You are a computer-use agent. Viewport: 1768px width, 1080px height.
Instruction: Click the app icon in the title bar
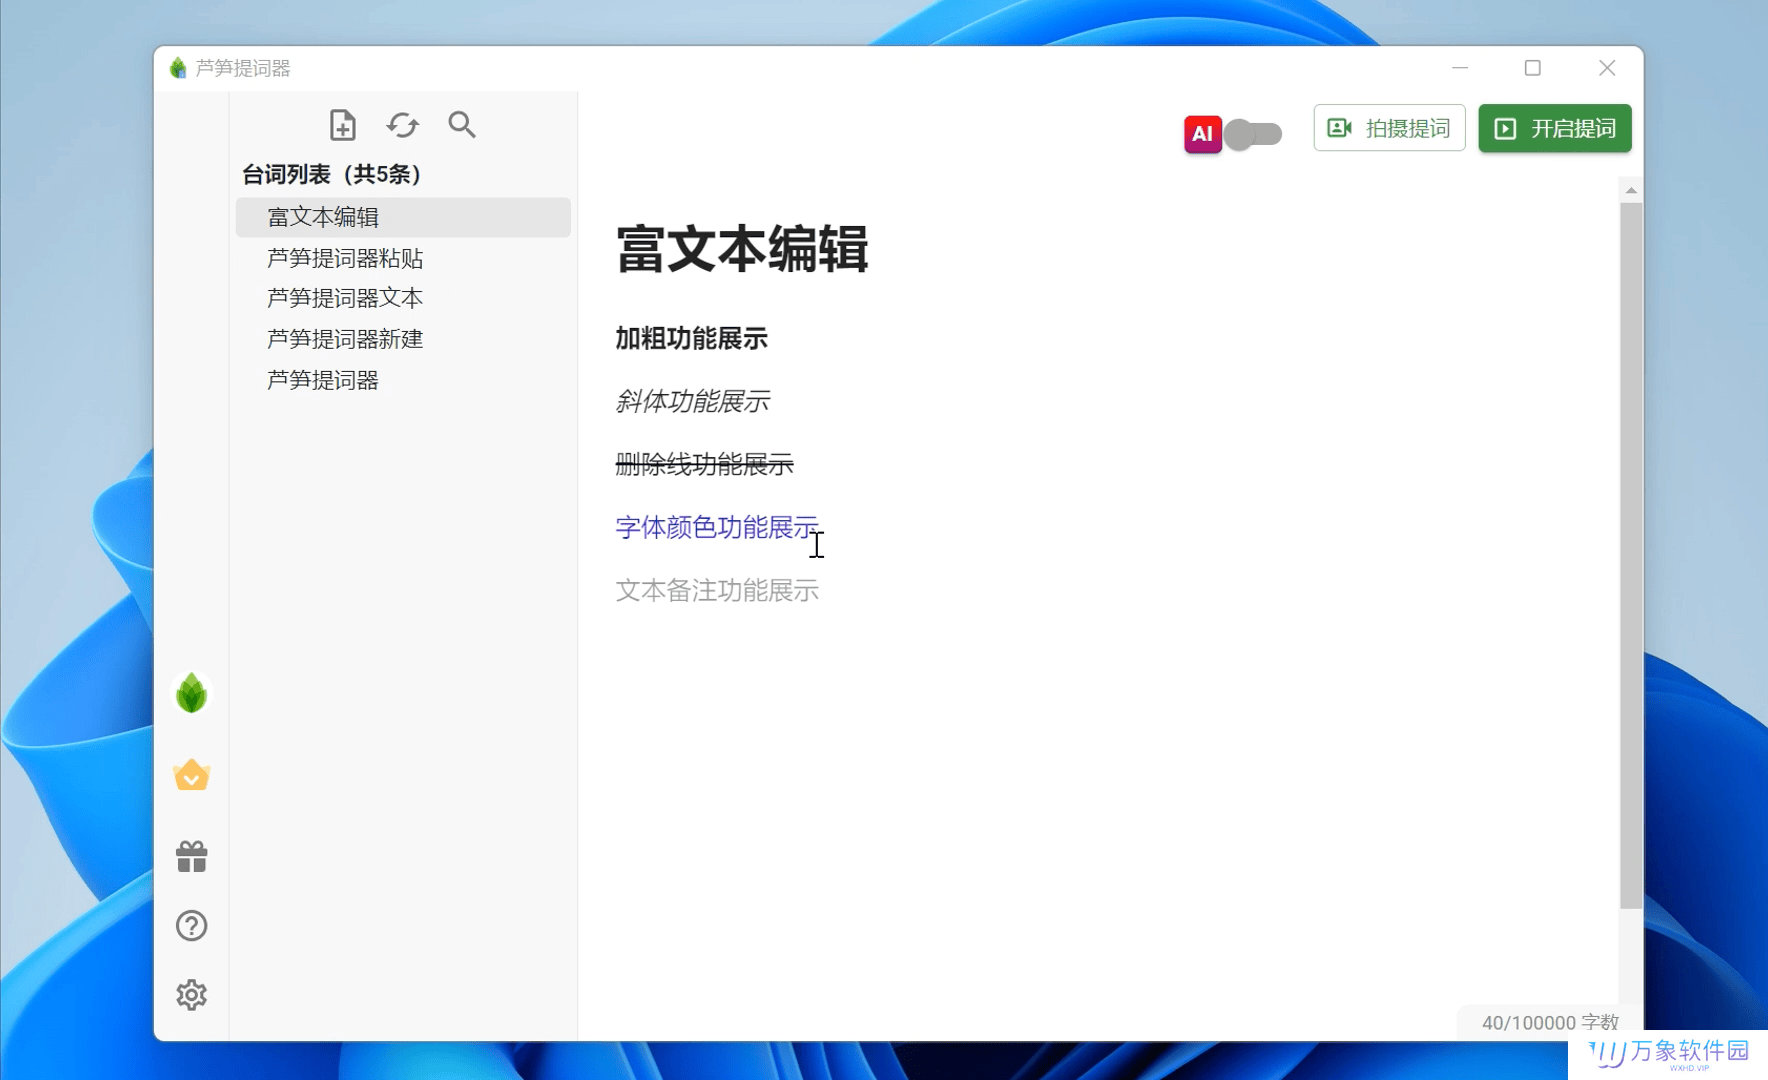tap(178, 68)
